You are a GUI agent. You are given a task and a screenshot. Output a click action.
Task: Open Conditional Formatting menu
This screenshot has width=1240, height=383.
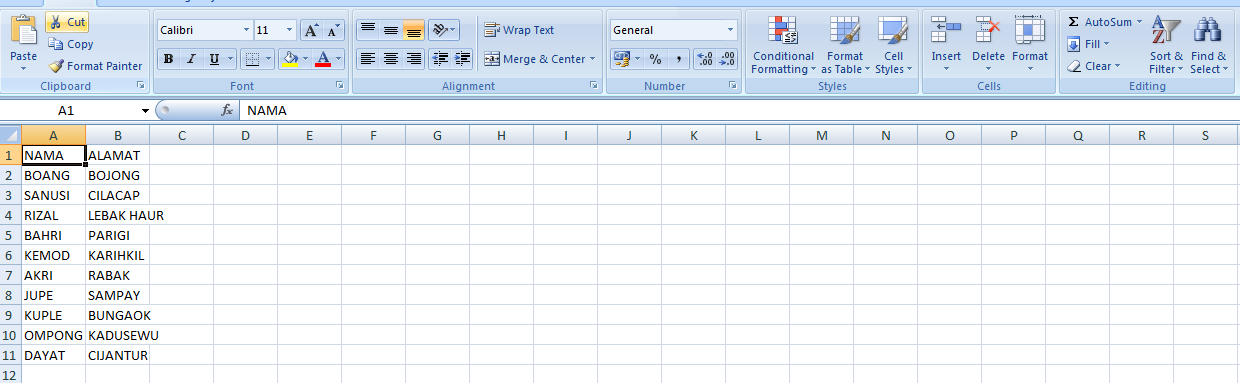[783, 45]
